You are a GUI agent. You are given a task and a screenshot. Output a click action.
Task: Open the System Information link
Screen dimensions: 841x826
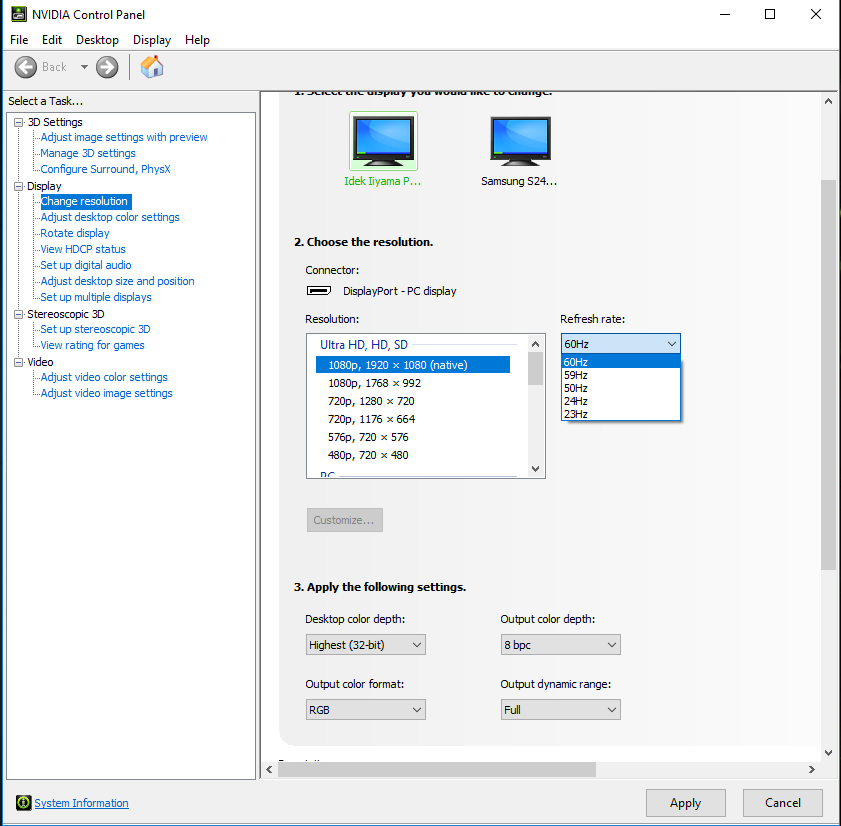tap(82, 803)
